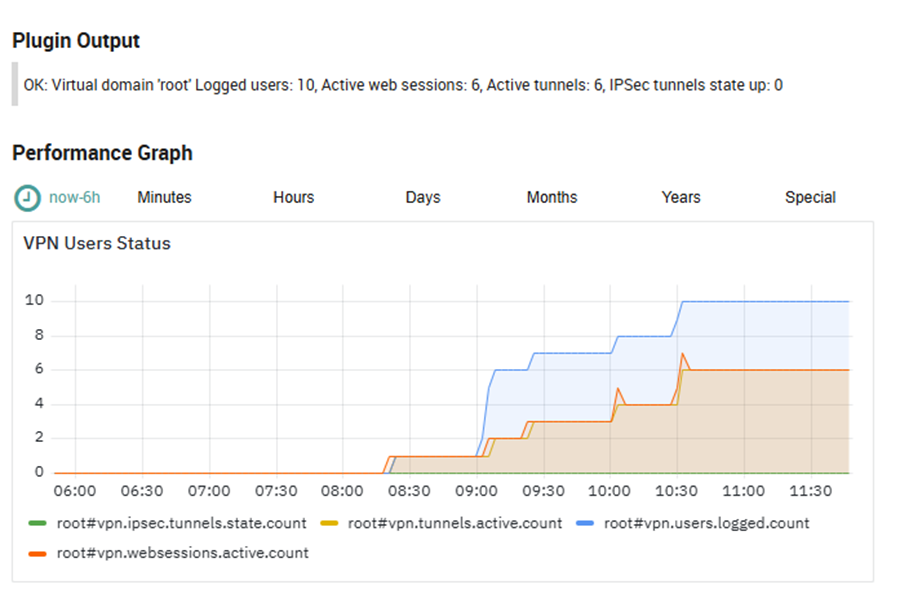
Task: Select the Years time range option
Action: pos(681,198)
